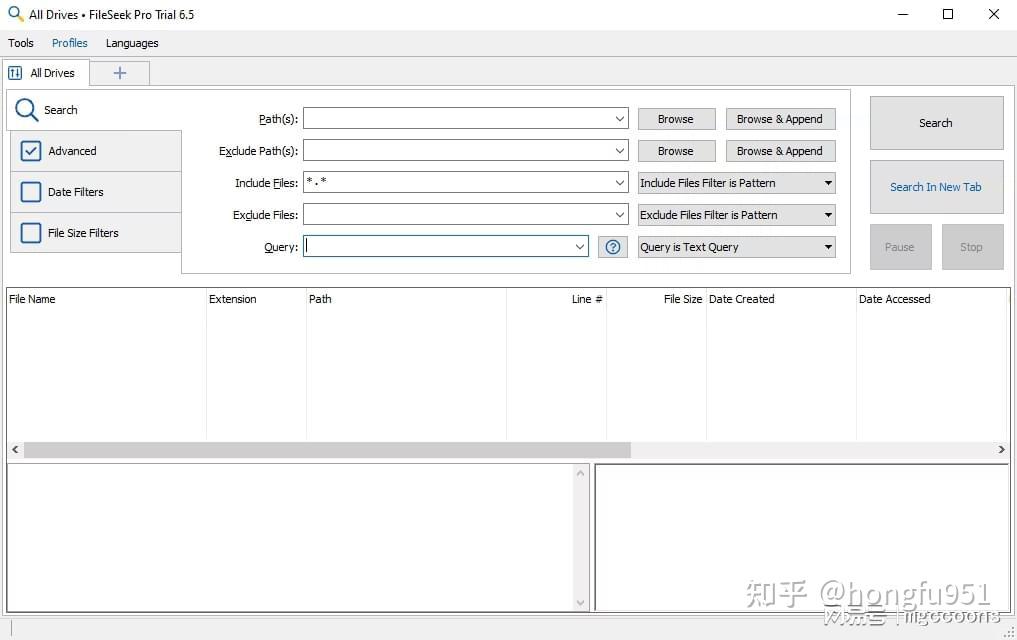The width and height of the screenshot is (1017, 640).
Task: Sort by File Name column header
Action: click(106, 299)
